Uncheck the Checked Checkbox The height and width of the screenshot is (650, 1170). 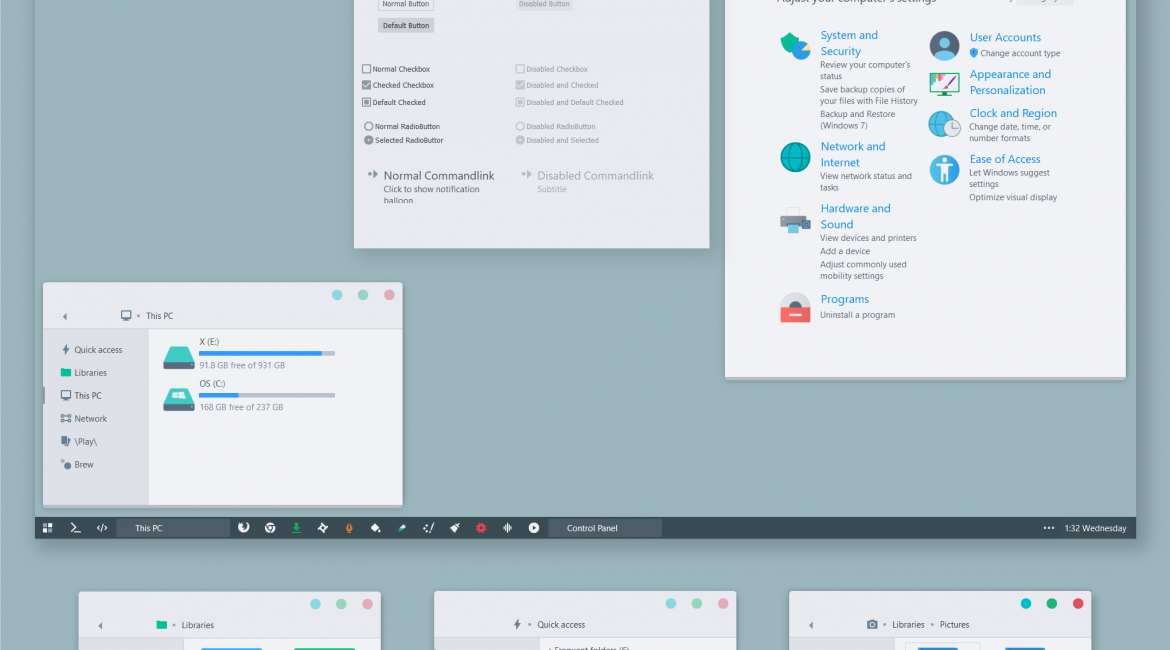366,85
